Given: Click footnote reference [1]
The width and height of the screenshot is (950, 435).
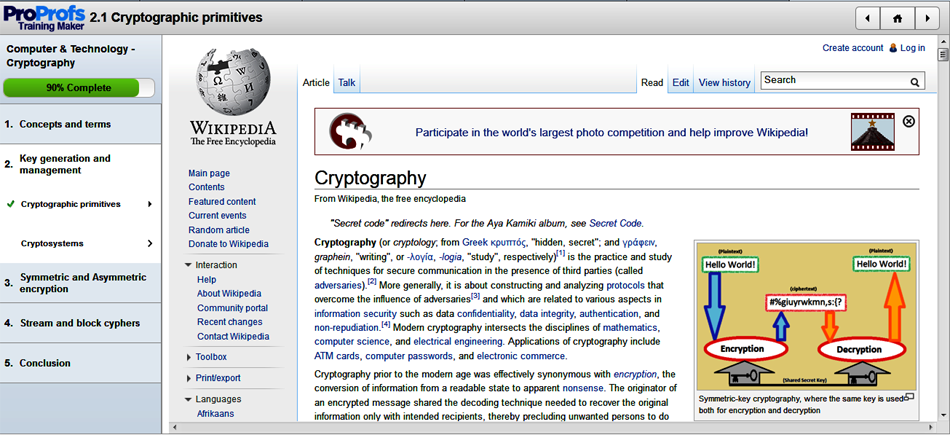Looking at the screenshot, I should [560, 253].
